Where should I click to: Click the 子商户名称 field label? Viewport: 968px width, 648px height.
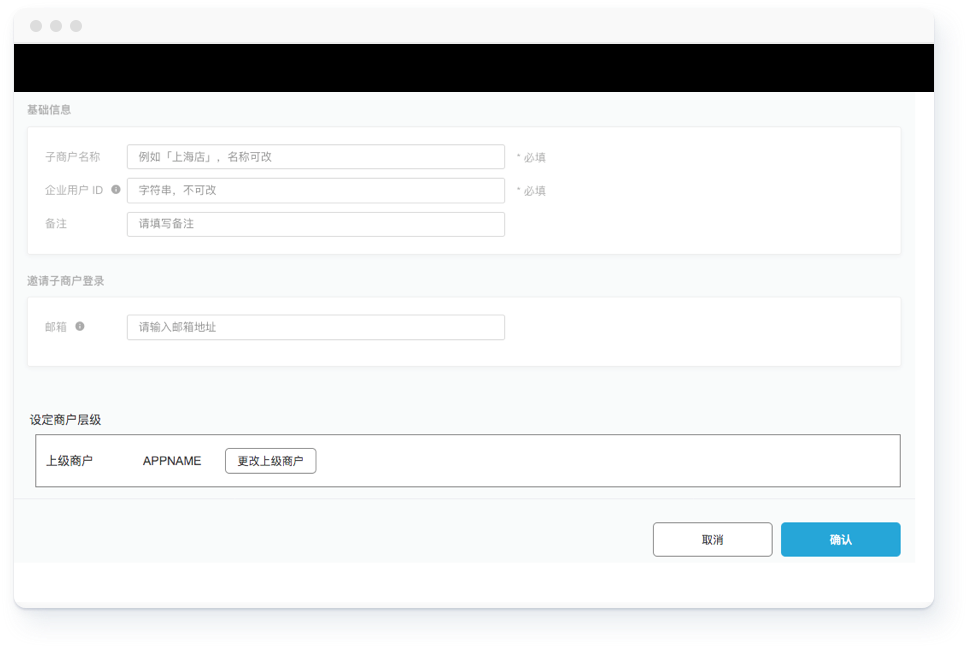(73, 157)
